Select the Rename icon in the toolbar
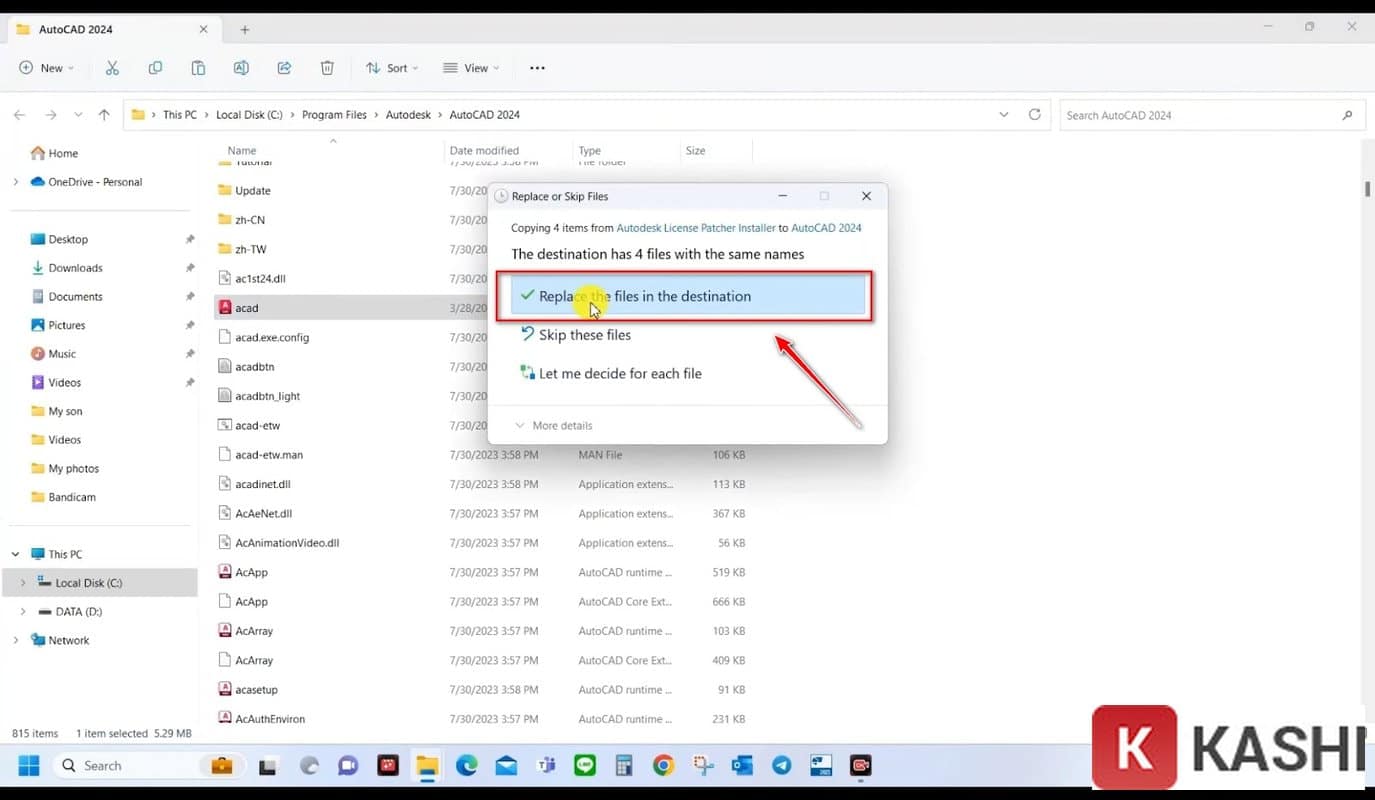This screenshot has height=800, width=1375. tap(241, 67)
